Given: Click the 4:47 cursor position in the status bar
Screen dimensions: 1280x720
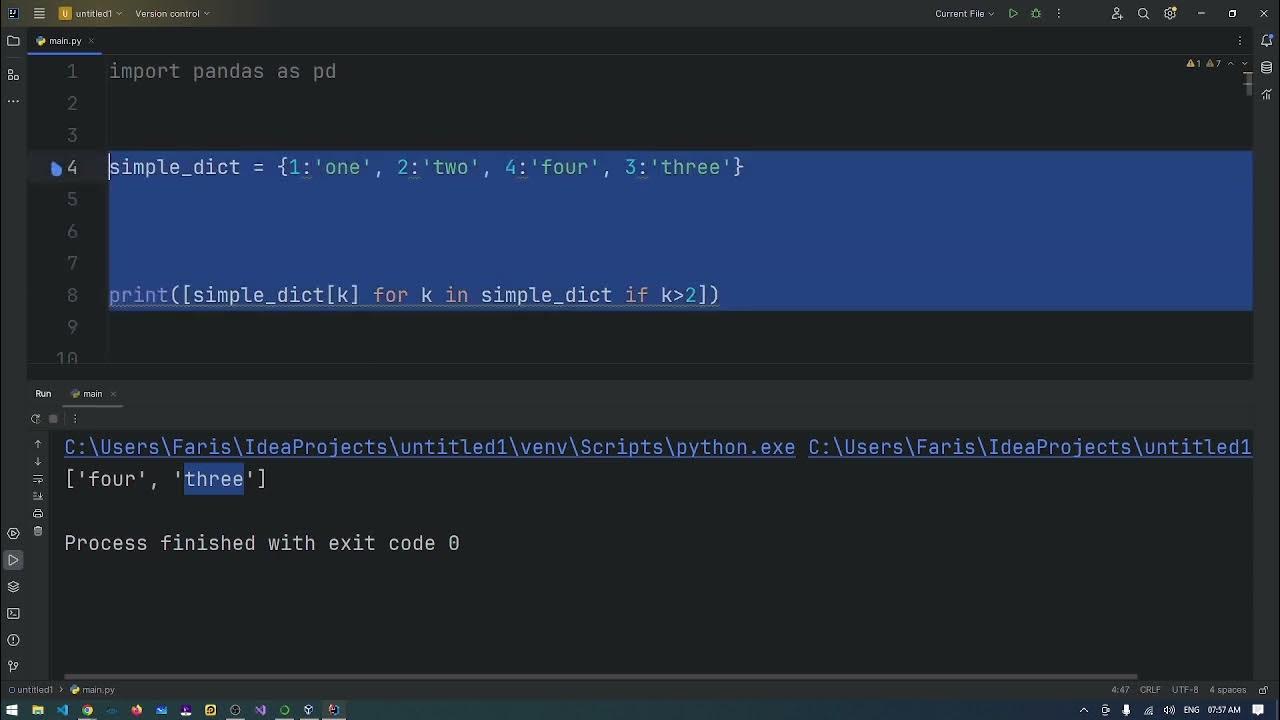Looking at the screenshot, I should click(1120, 690).
